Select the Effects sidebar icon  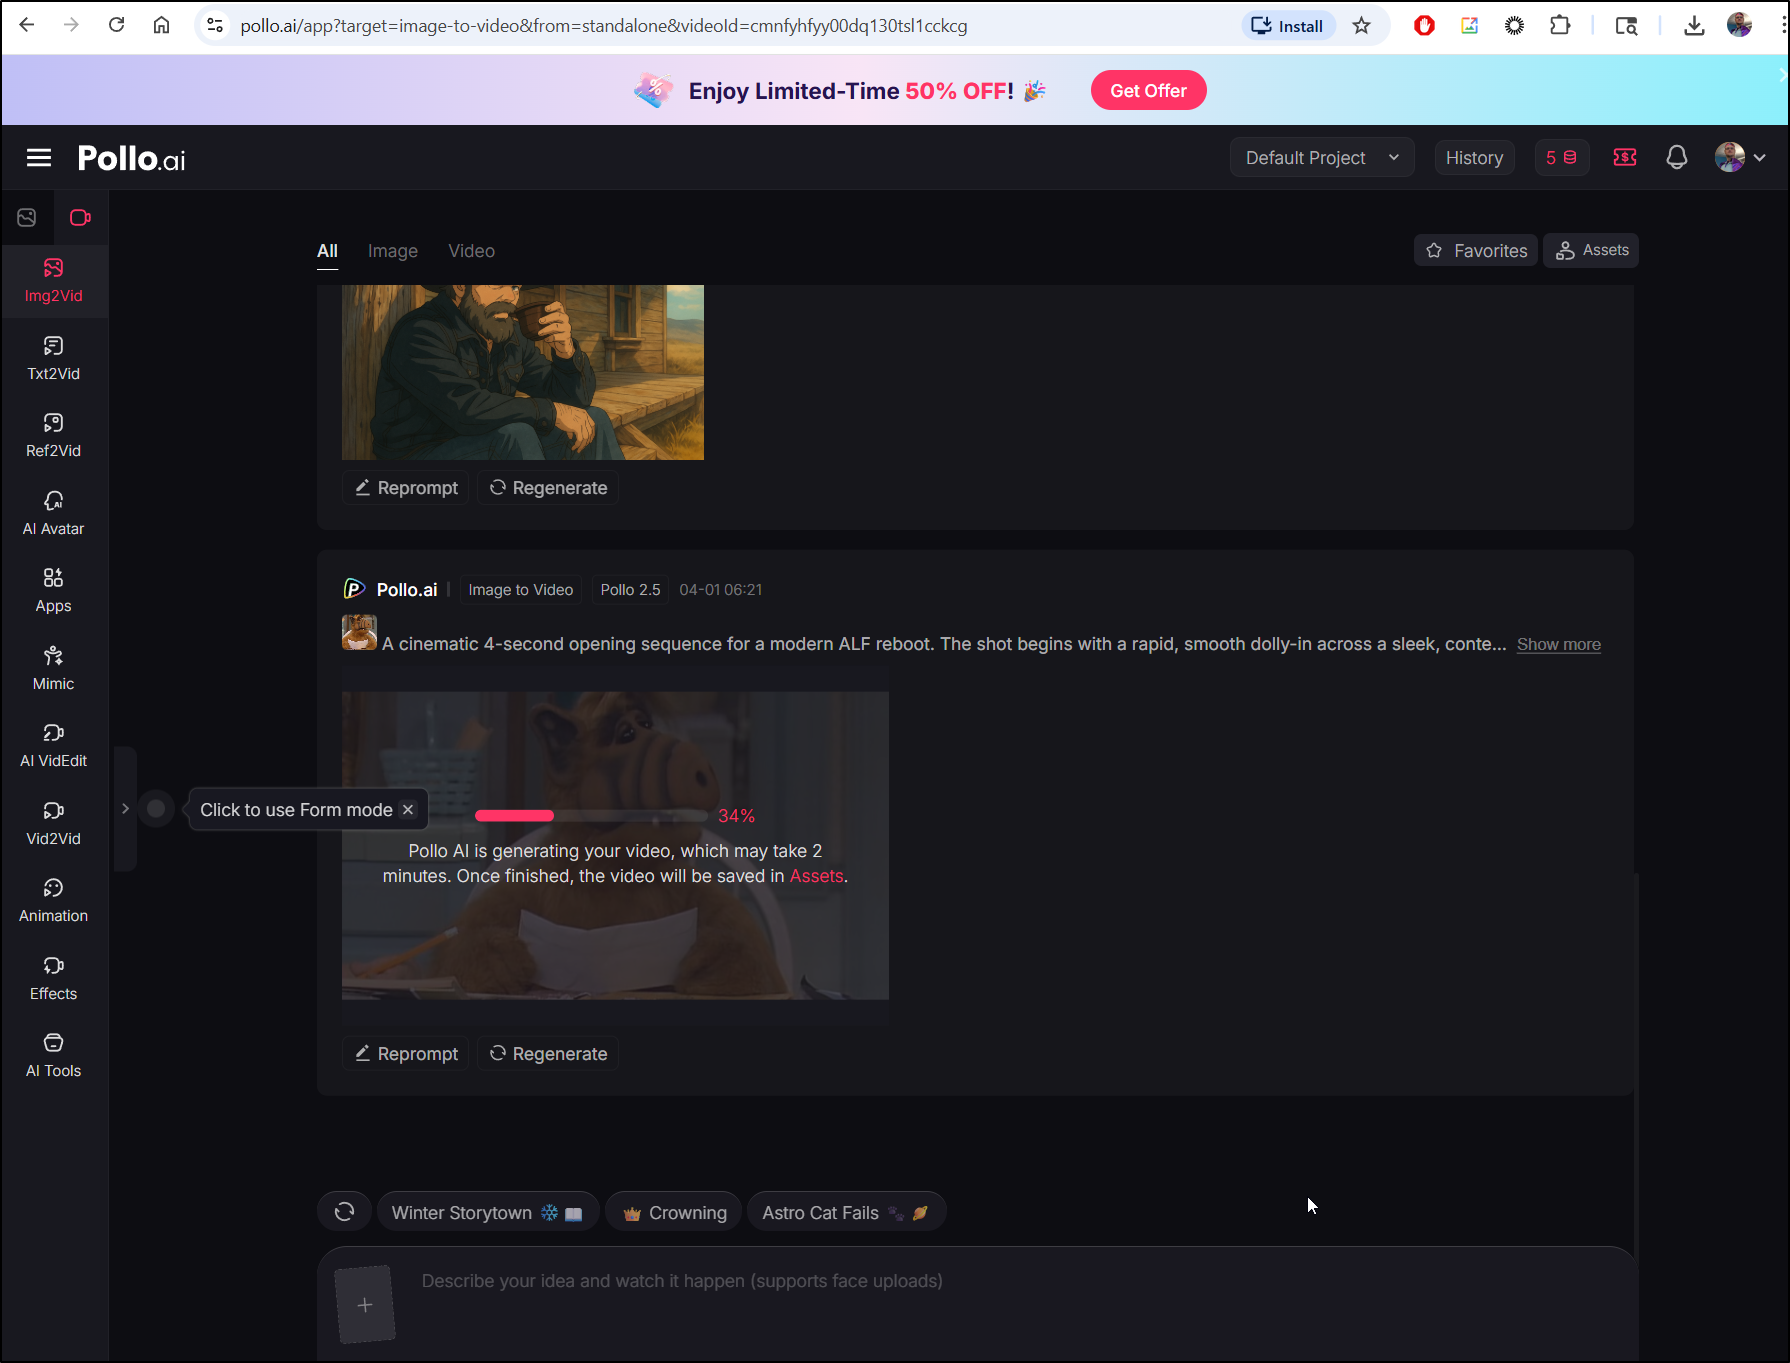pyautogui.click(x=54, y=979)
